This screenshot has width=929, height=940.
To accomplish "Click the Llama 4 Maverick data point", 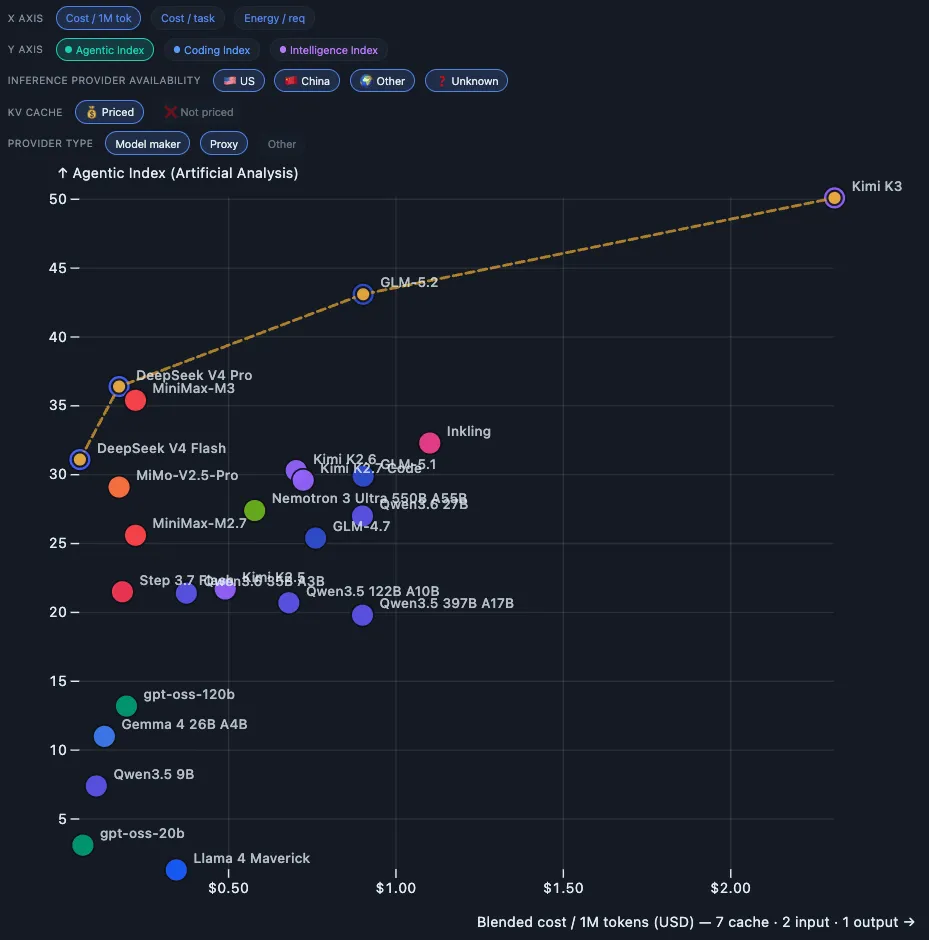I will tap(176, 869).
